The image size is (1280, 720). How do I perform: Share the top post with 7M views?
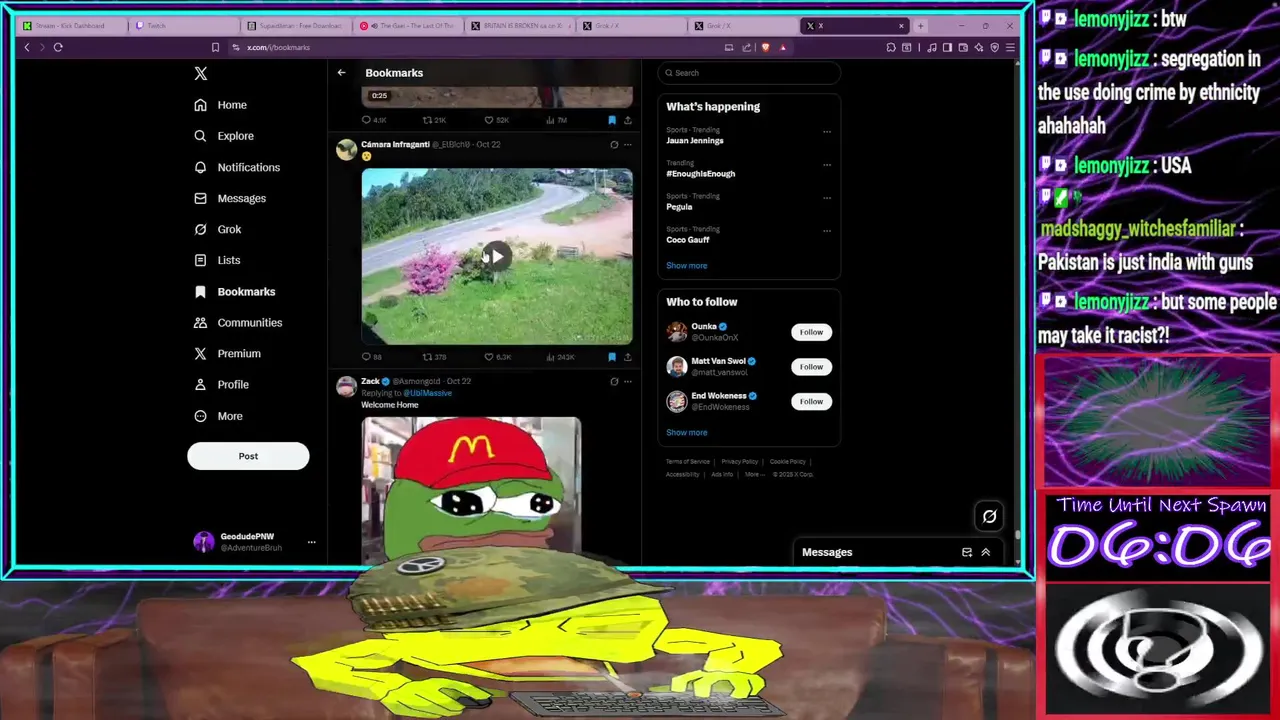pyautogui.click(x=628, y=120)
